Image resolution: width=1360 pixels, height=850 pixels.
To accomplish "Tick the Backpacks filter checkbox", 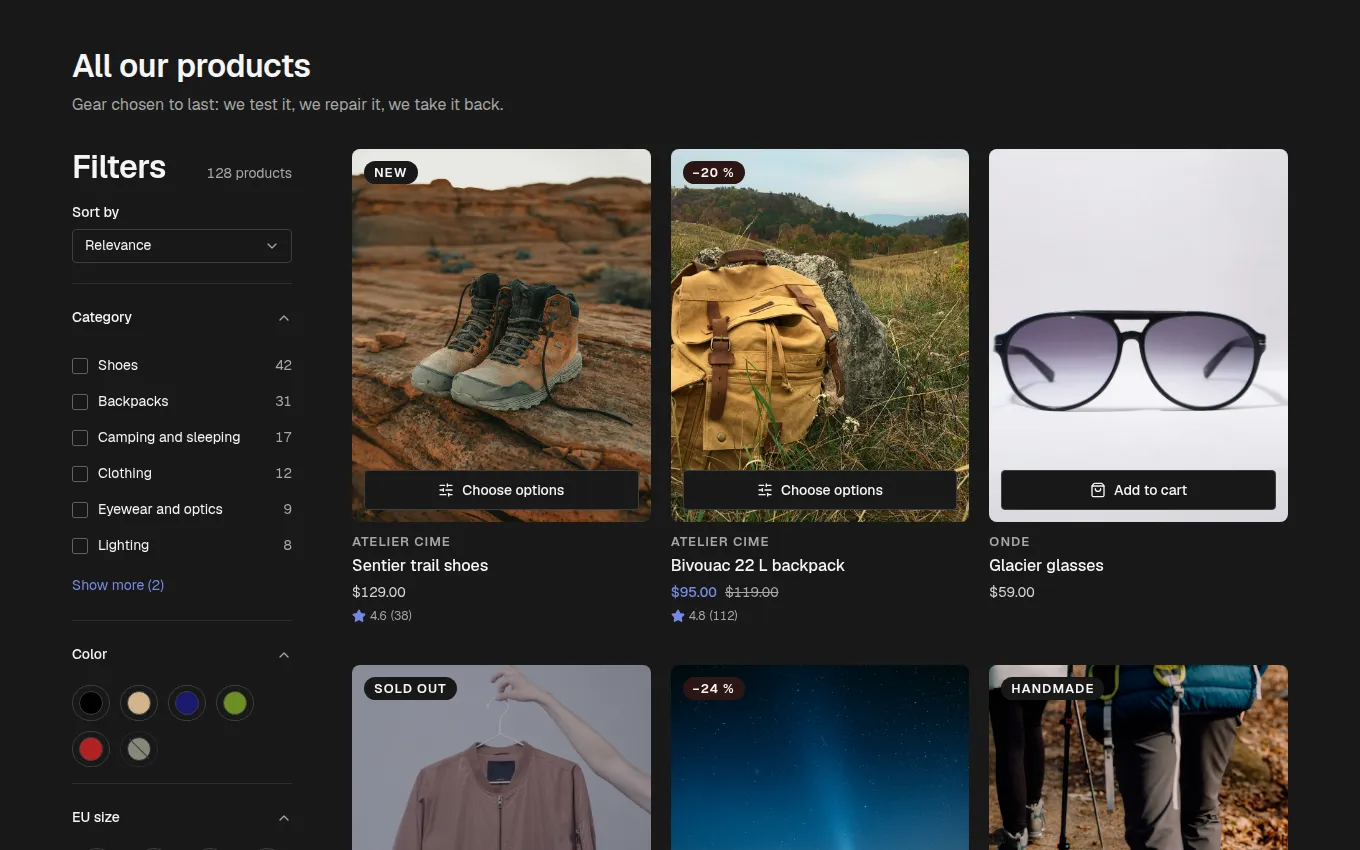I will pyautogui.click(x=80, y=402).
